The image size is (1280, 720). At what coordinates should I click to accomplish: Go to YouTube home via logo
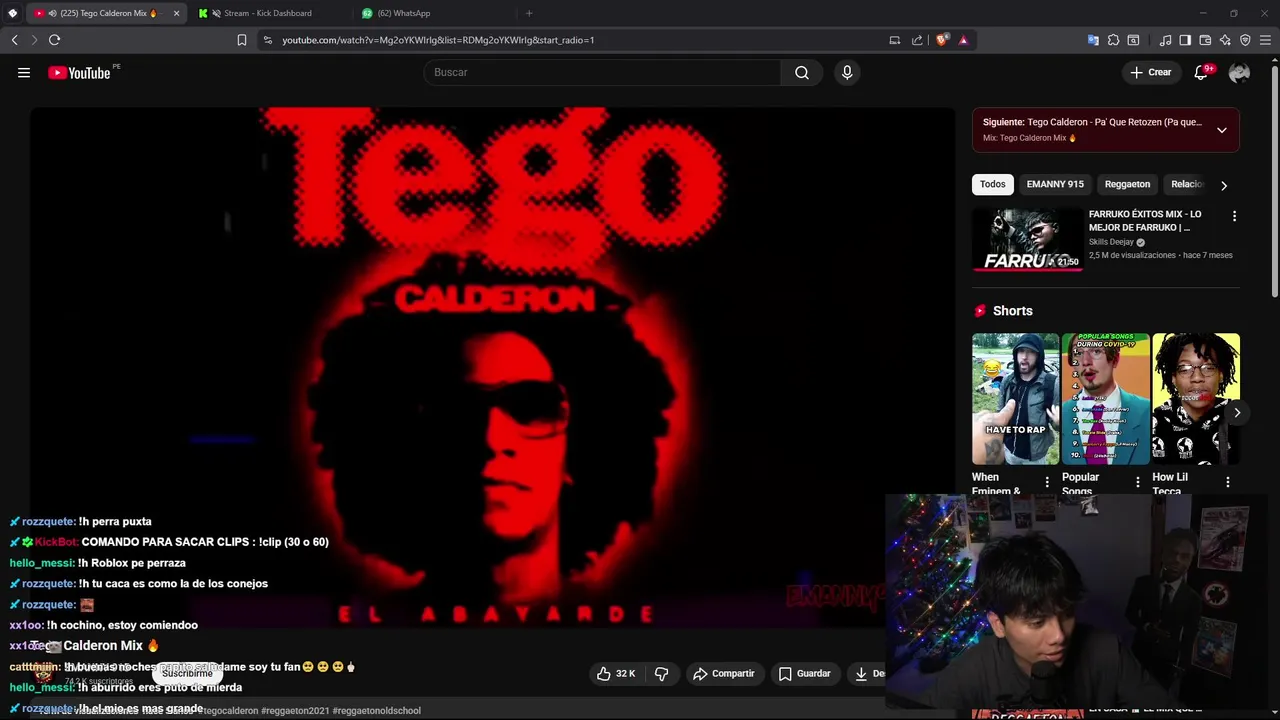(x=79, y=72)
